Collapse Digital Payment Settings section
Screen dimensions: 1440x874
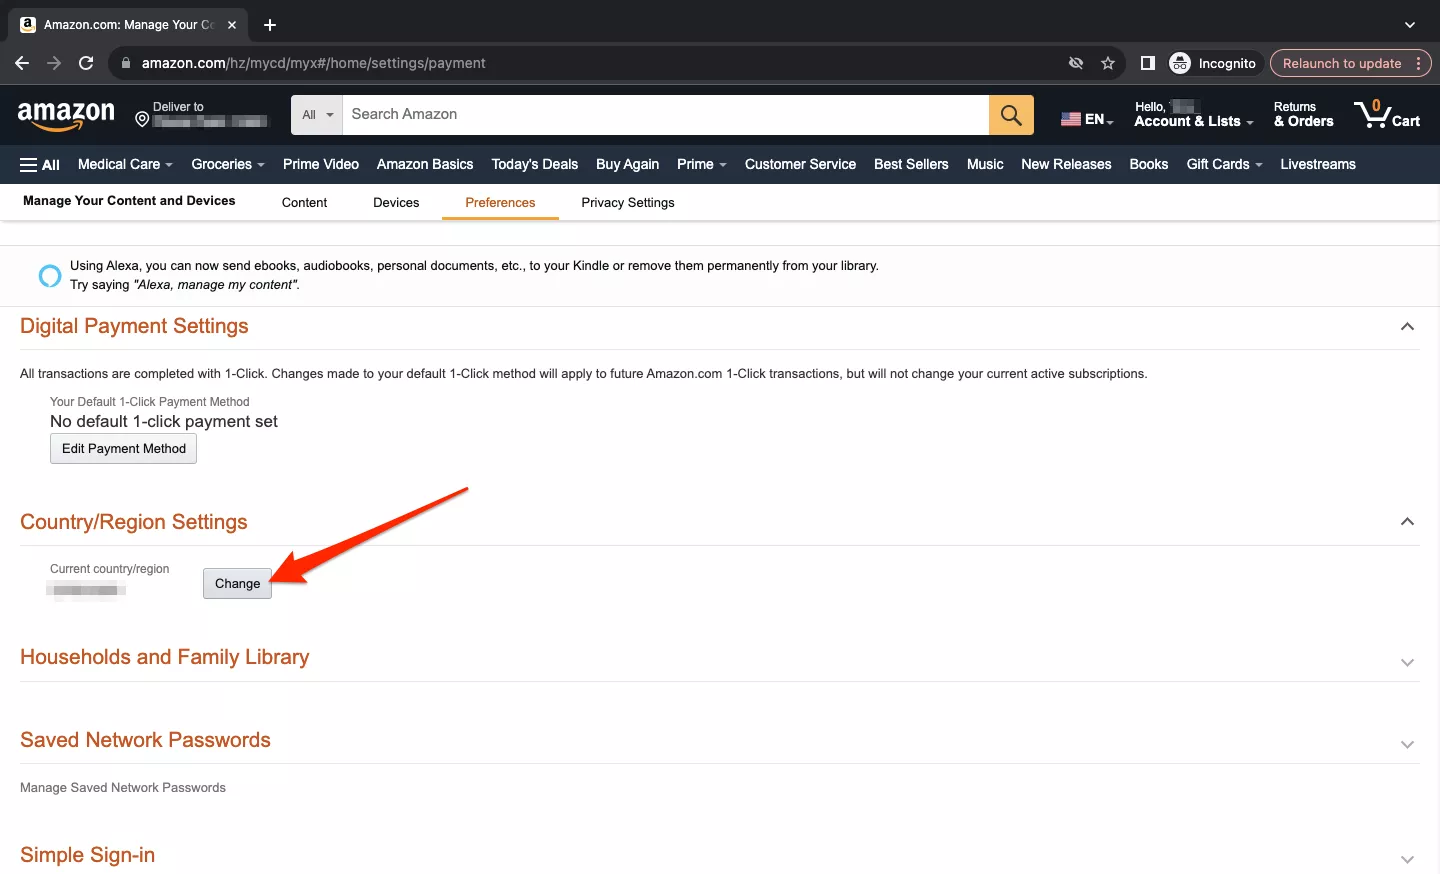(1407, 327)
